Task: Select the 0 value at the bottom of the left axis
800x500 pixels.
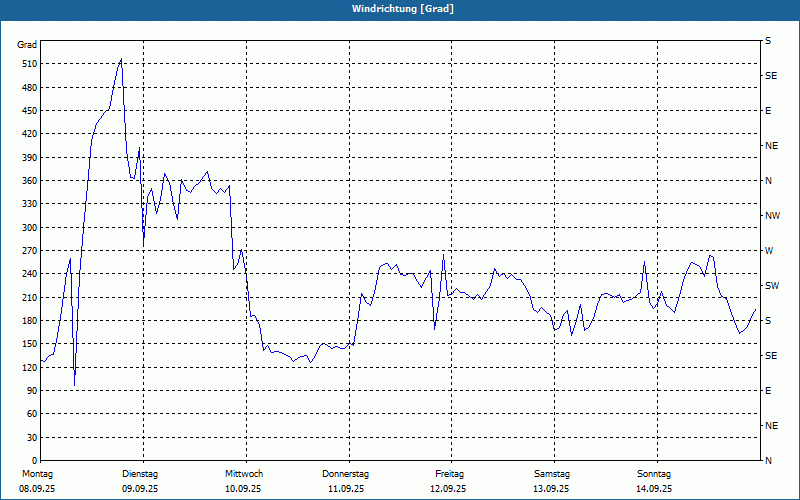Action: click(x=33, y=437)
